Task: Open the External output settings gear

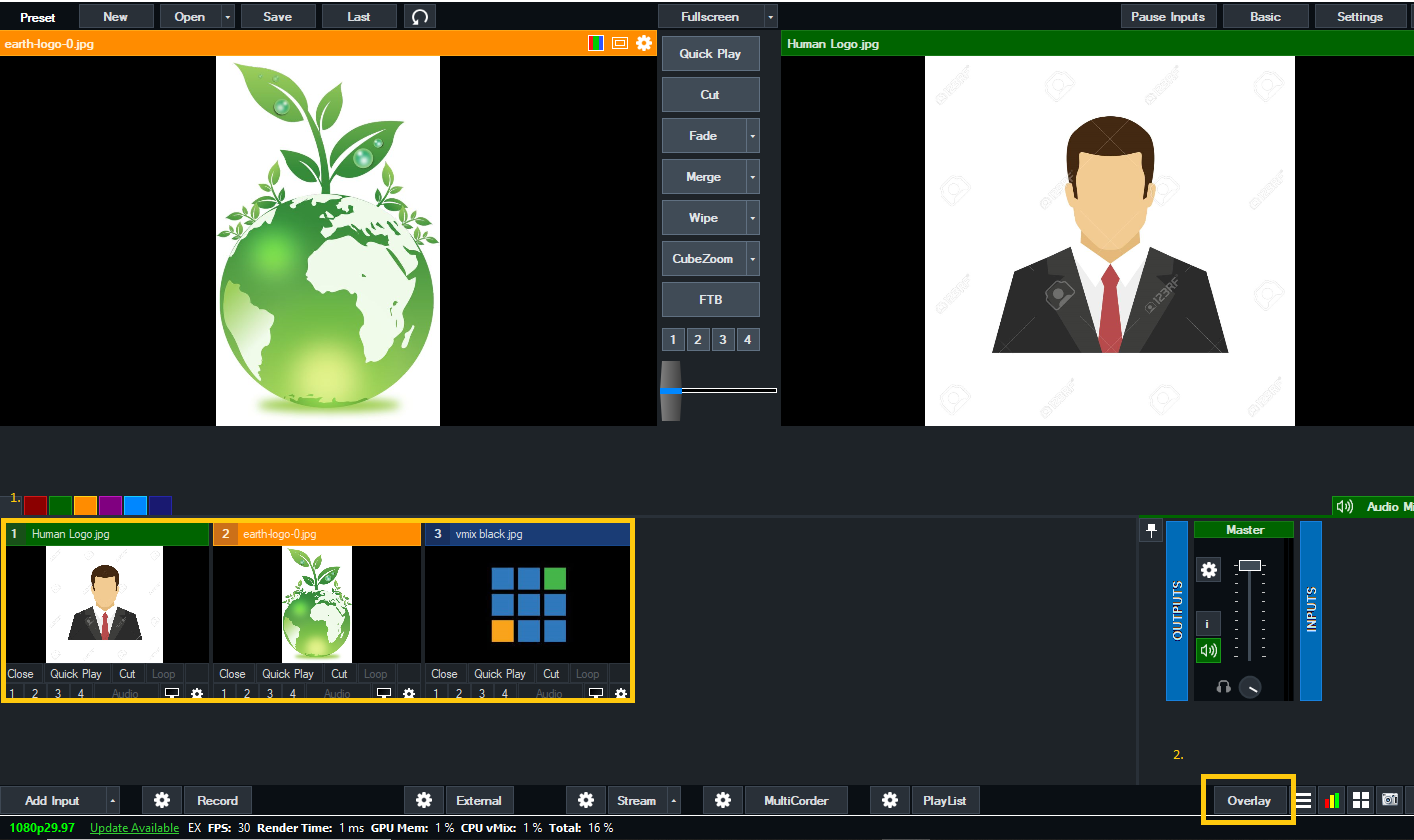Action: pyautogui.click(x=424, y=800)
